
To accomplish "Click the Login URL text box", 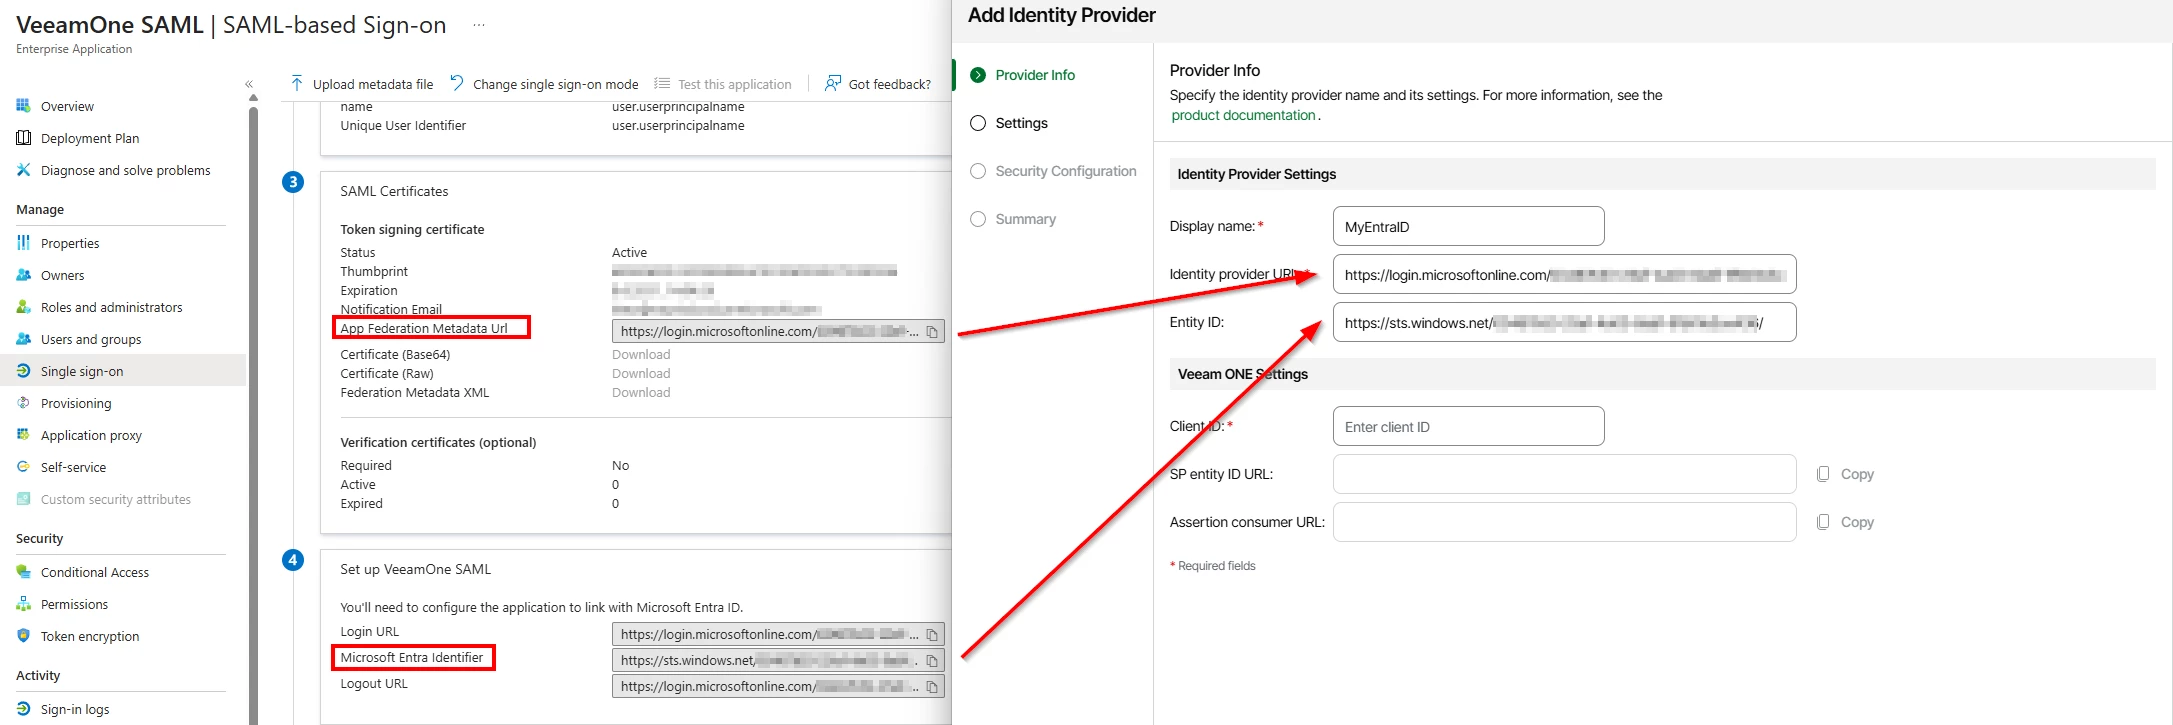I will (778, 634).
